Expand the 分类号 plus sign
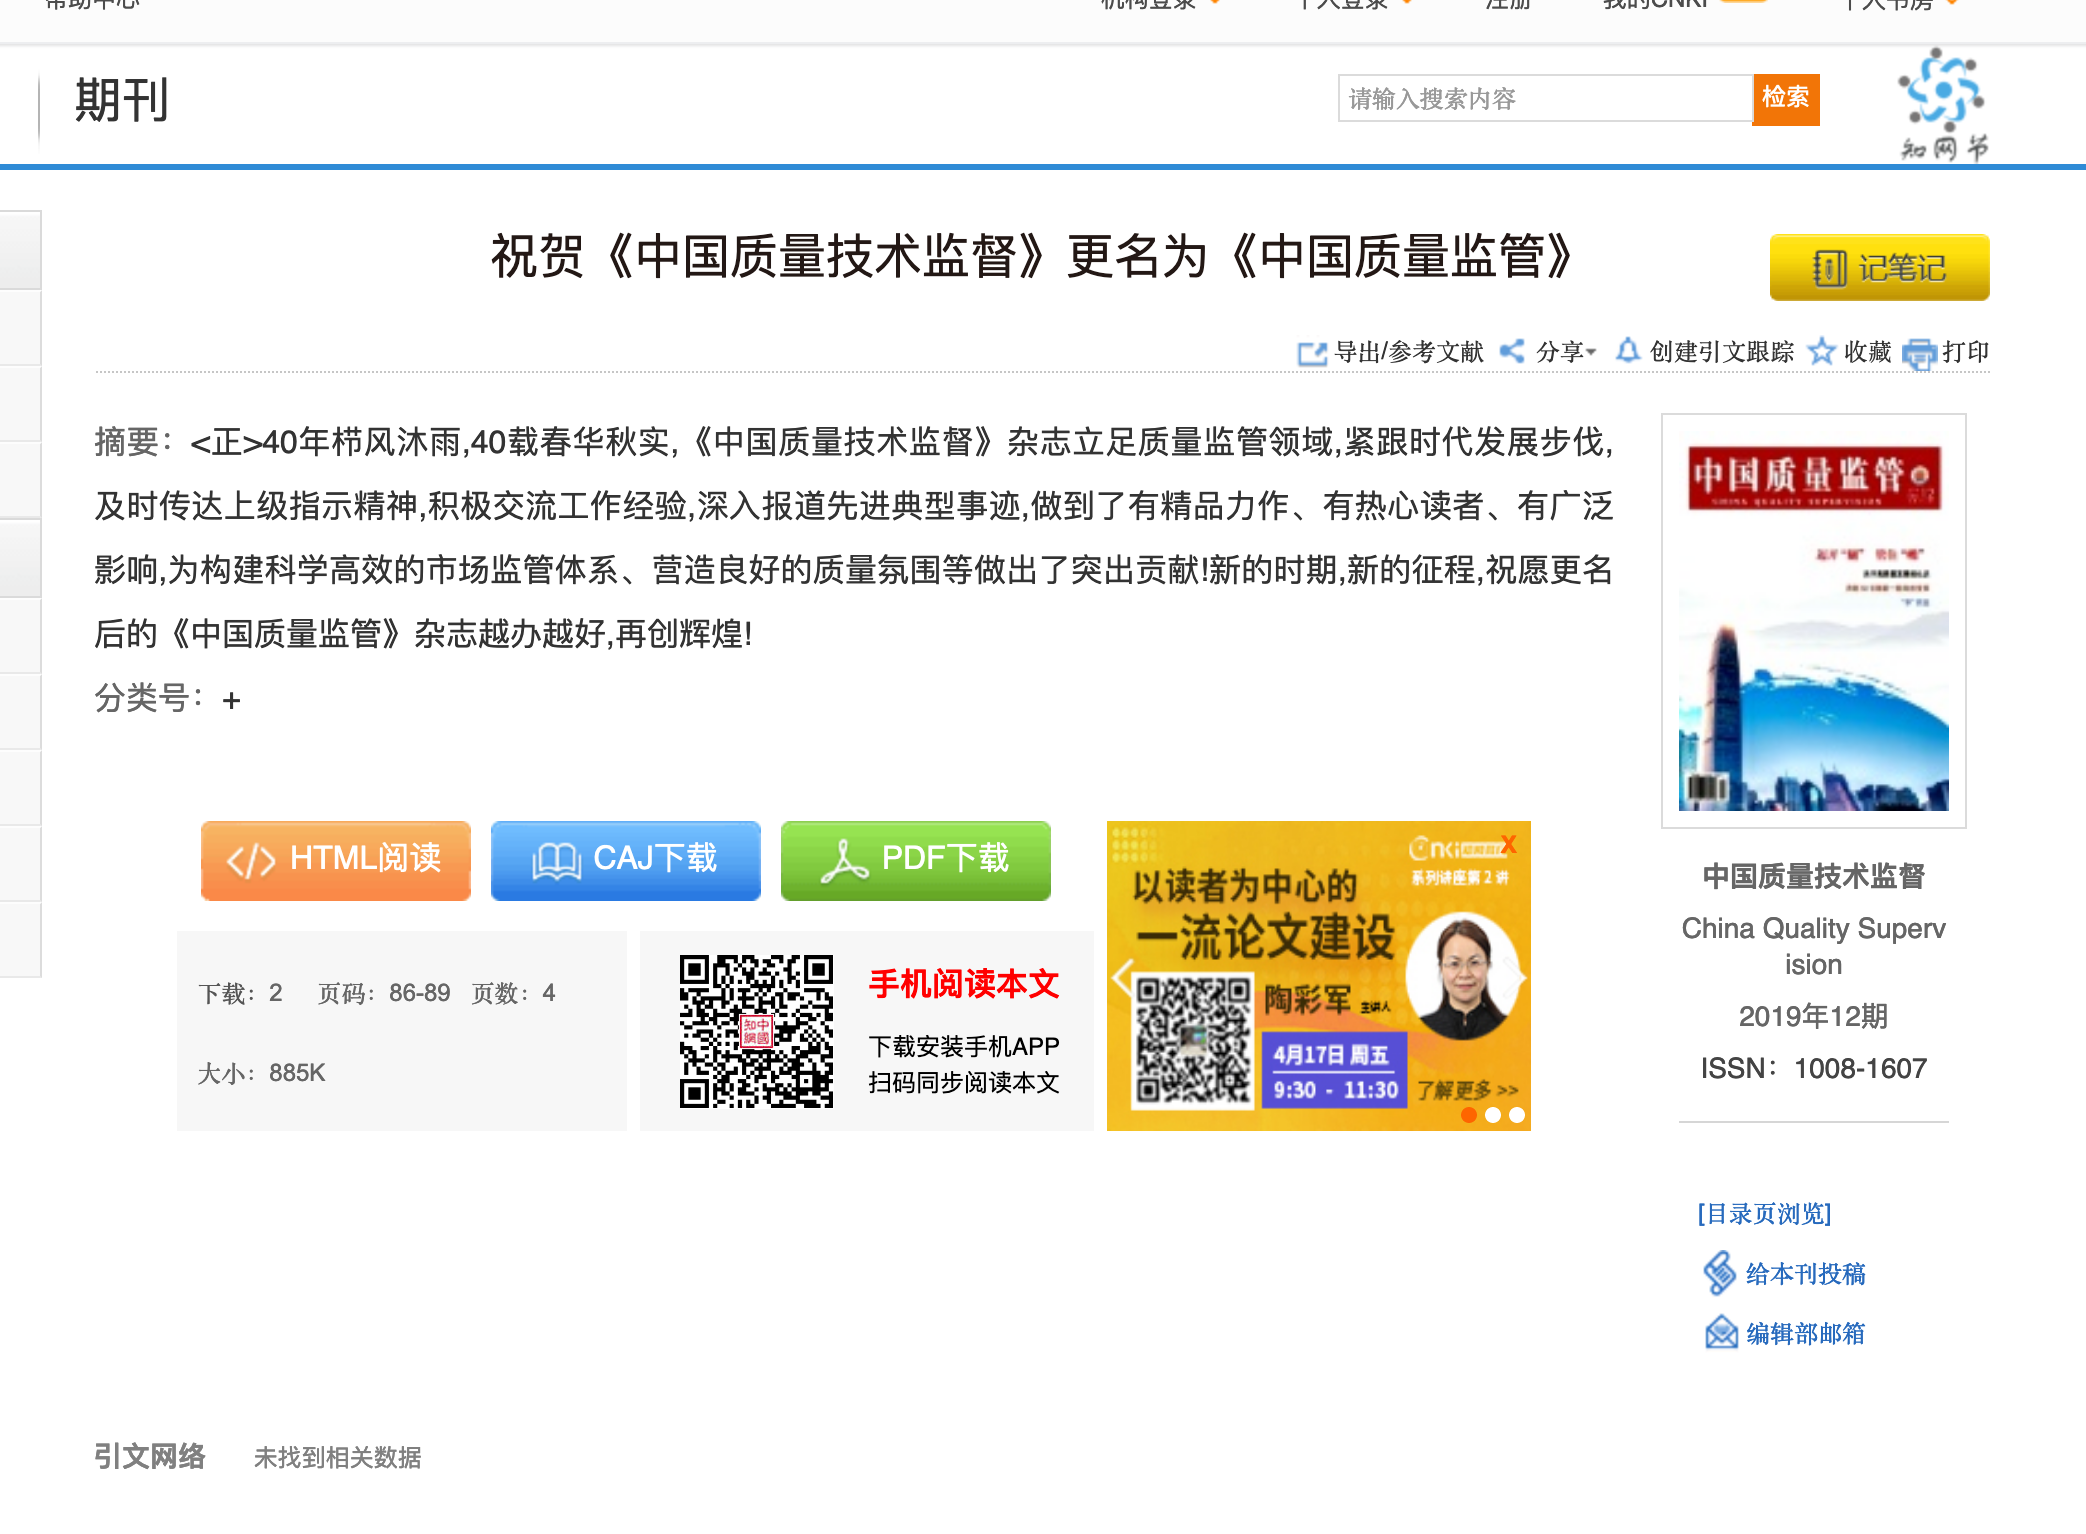The height and width of the screenshot is (1534, 2086). point(232,700)
